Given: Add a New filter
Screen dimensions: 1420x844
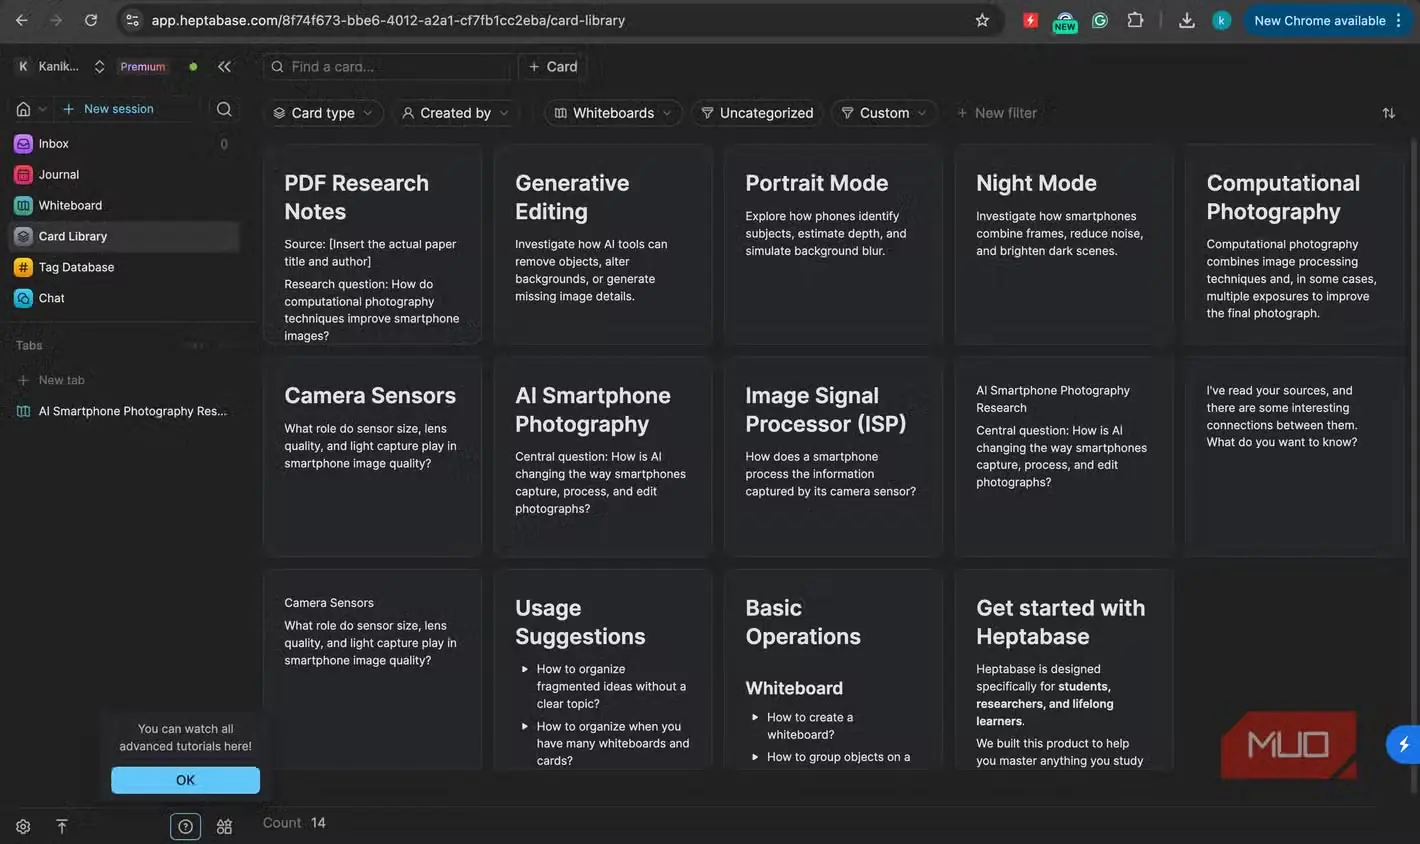Looking at the screenshot, I should tap(997, 113).
